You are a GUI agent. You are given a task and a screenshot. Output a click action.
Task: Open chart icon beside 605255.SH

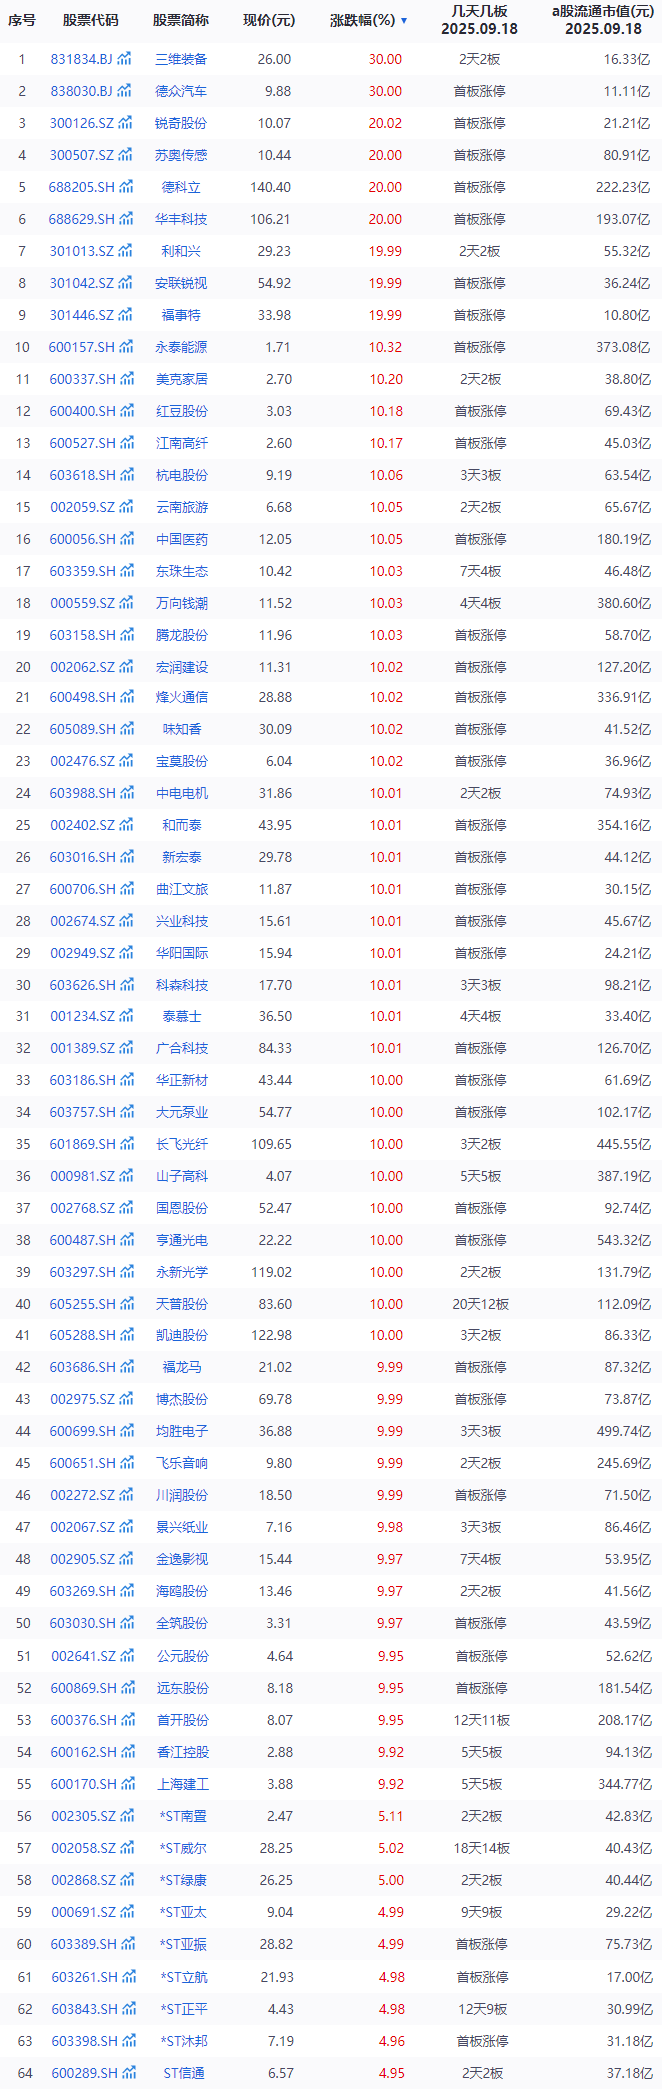(126, 1304)
